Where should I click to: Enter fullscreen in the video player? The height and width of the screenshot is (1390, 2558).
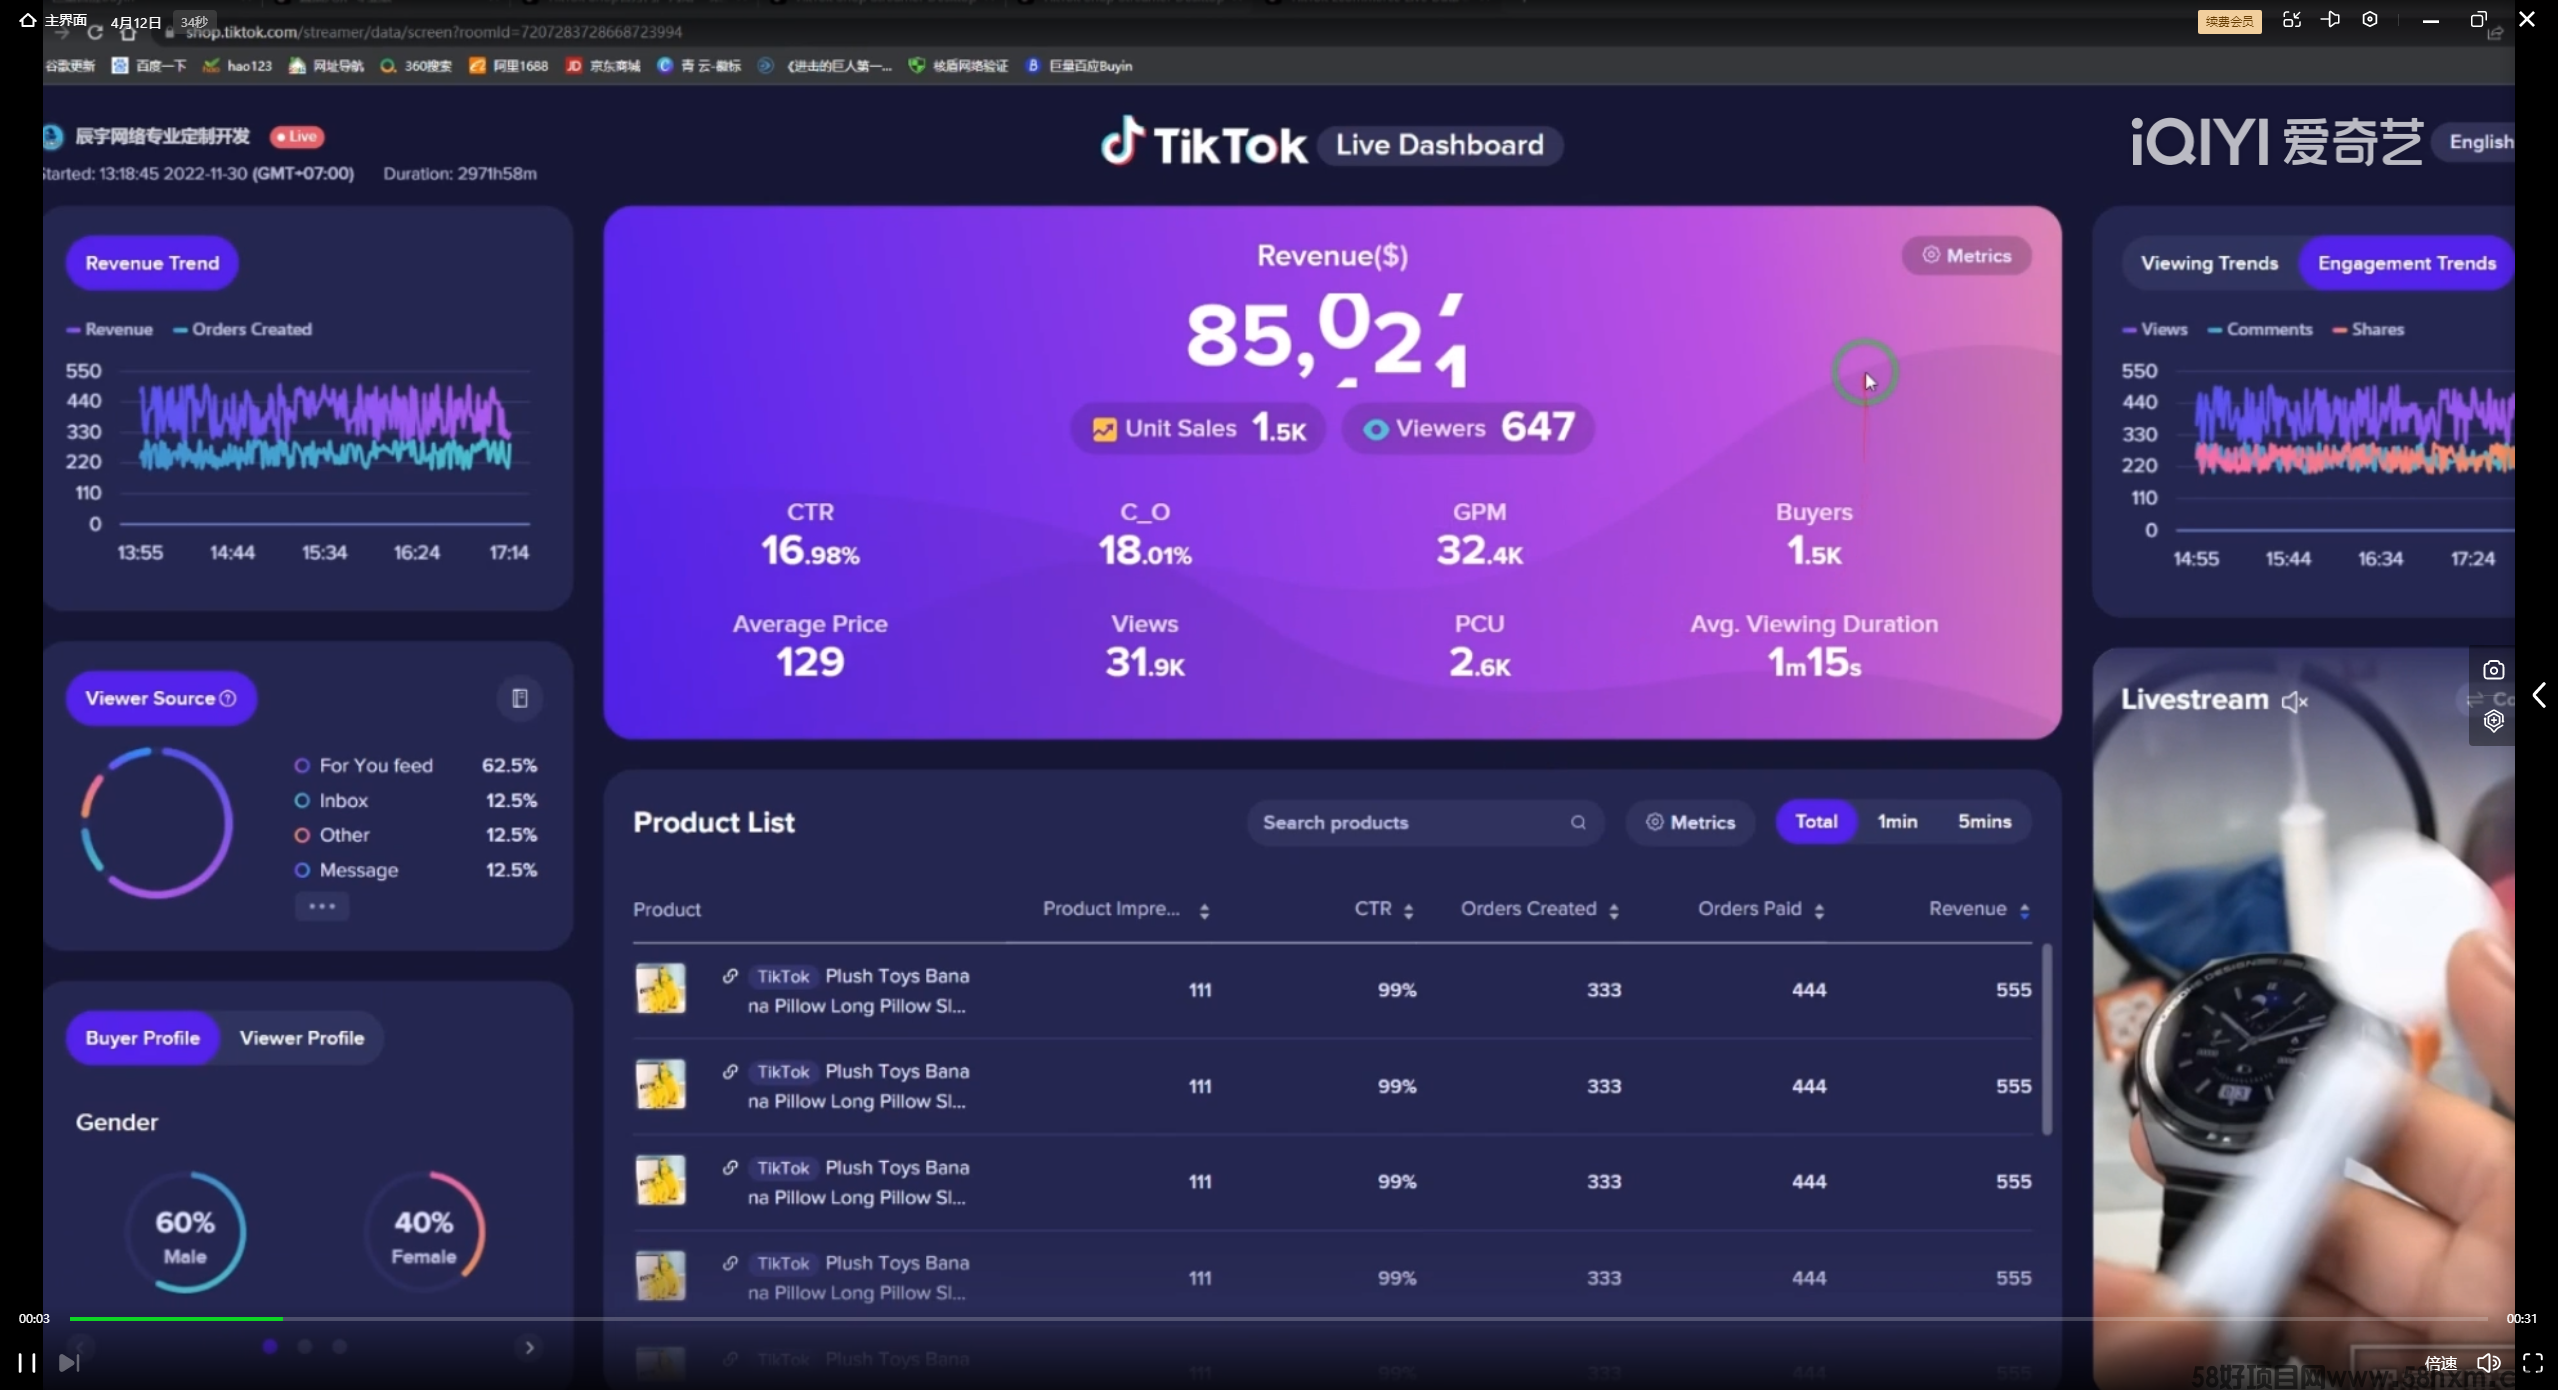(x=2533, y=1363)
